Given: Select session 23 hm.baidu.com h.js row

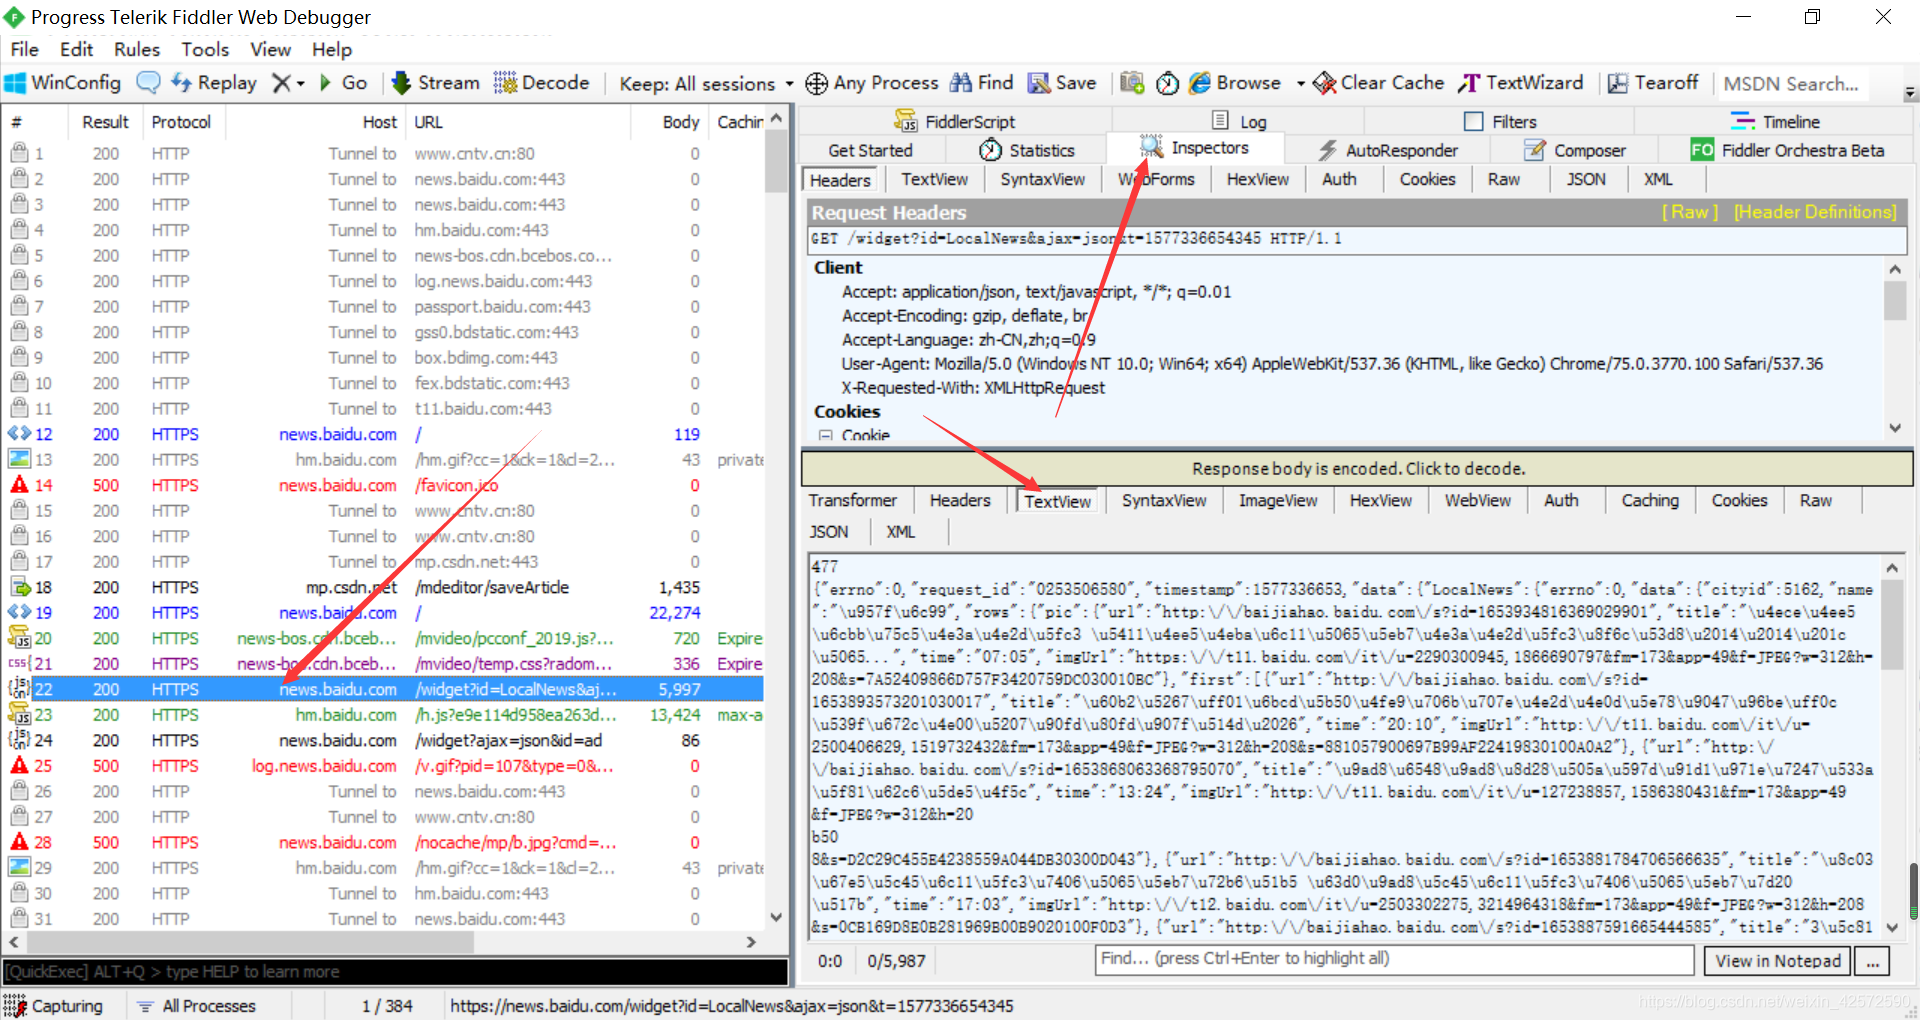Looking at the screenshot, I should pos(385,715).
